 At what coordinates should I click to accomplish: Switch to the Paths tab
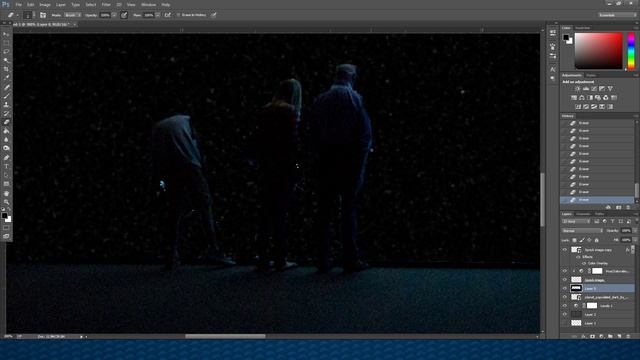click(x=599, y=214)
